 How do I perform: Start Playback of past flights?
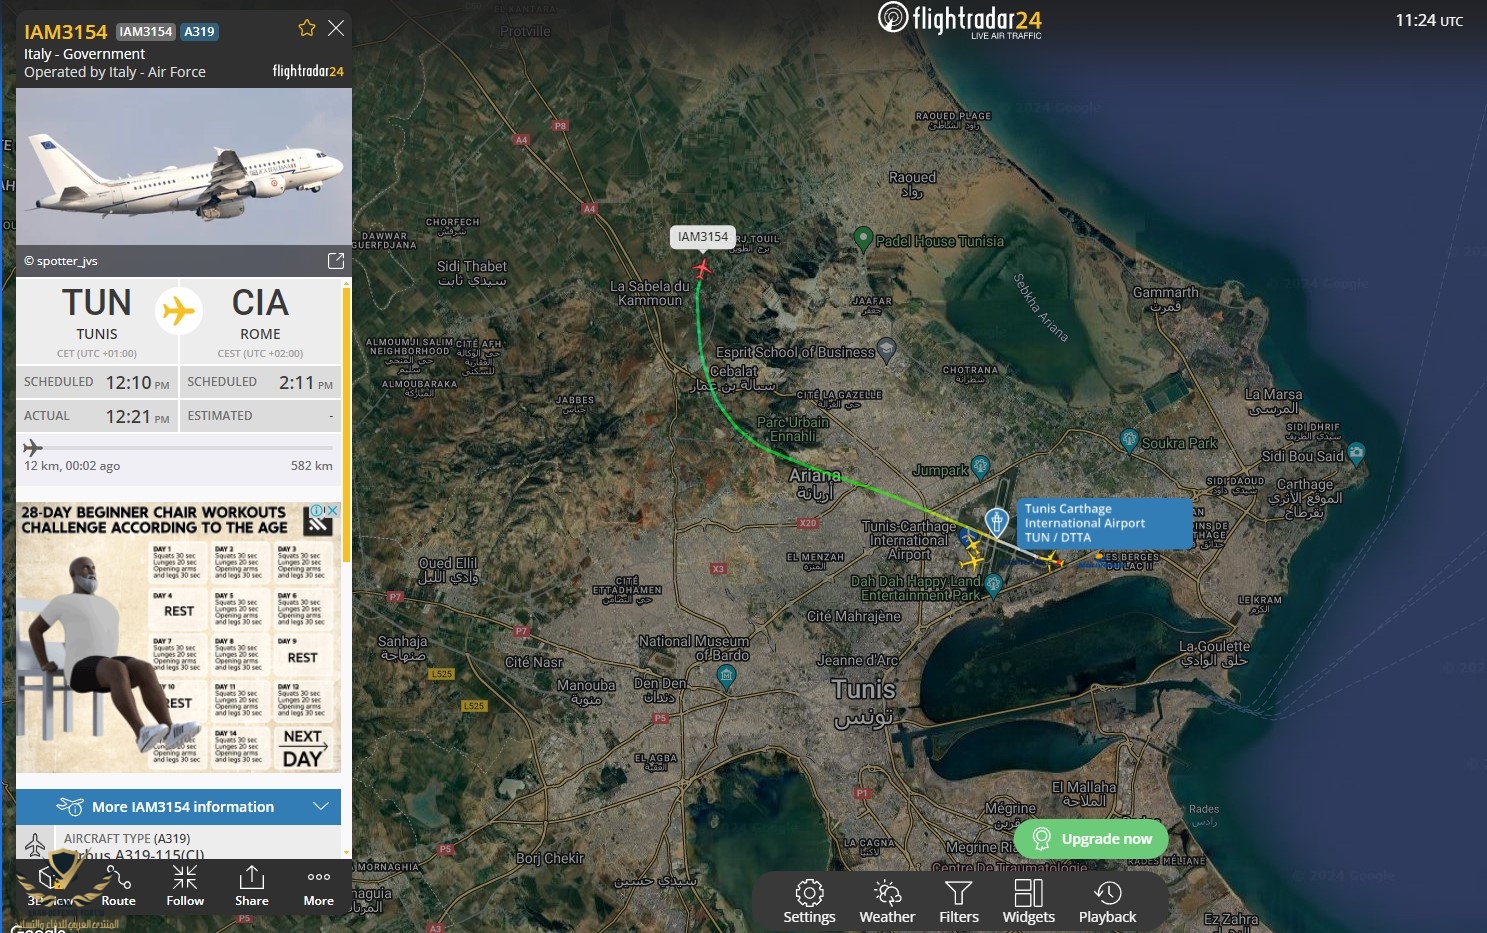tap(1107, 901)
